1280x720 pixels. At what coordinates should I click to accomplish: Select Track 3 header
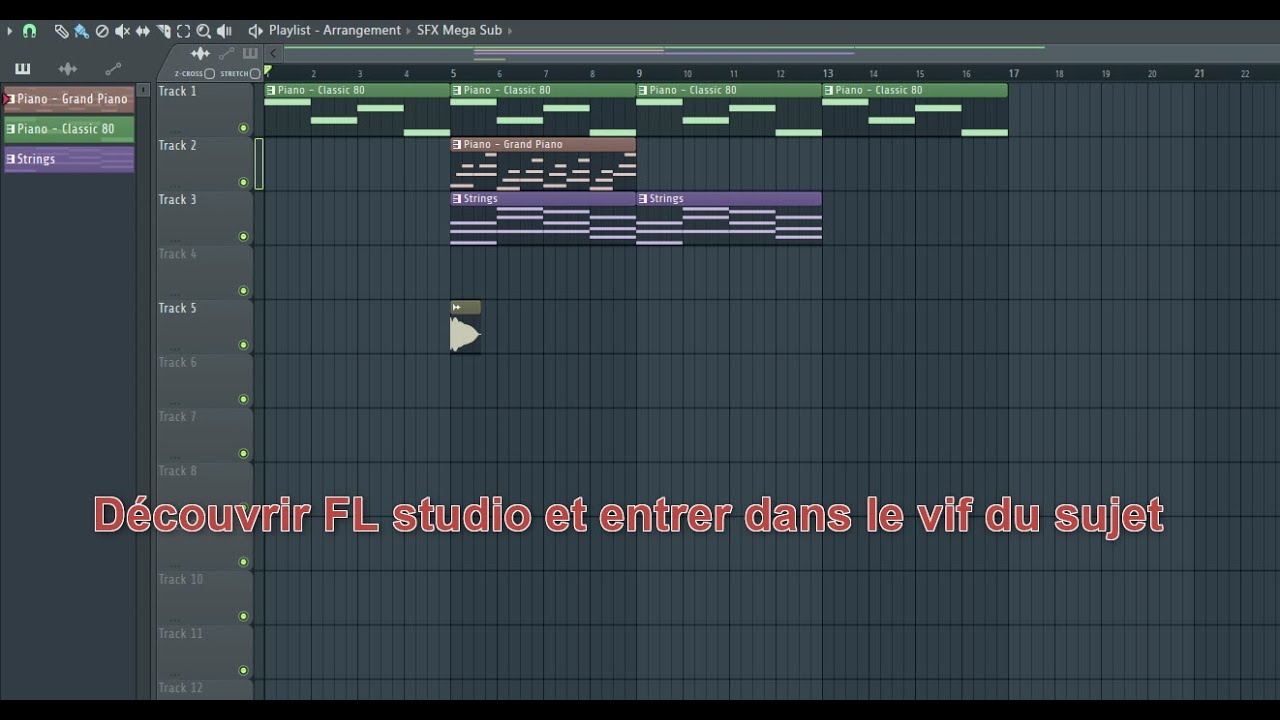coord(205,218)
